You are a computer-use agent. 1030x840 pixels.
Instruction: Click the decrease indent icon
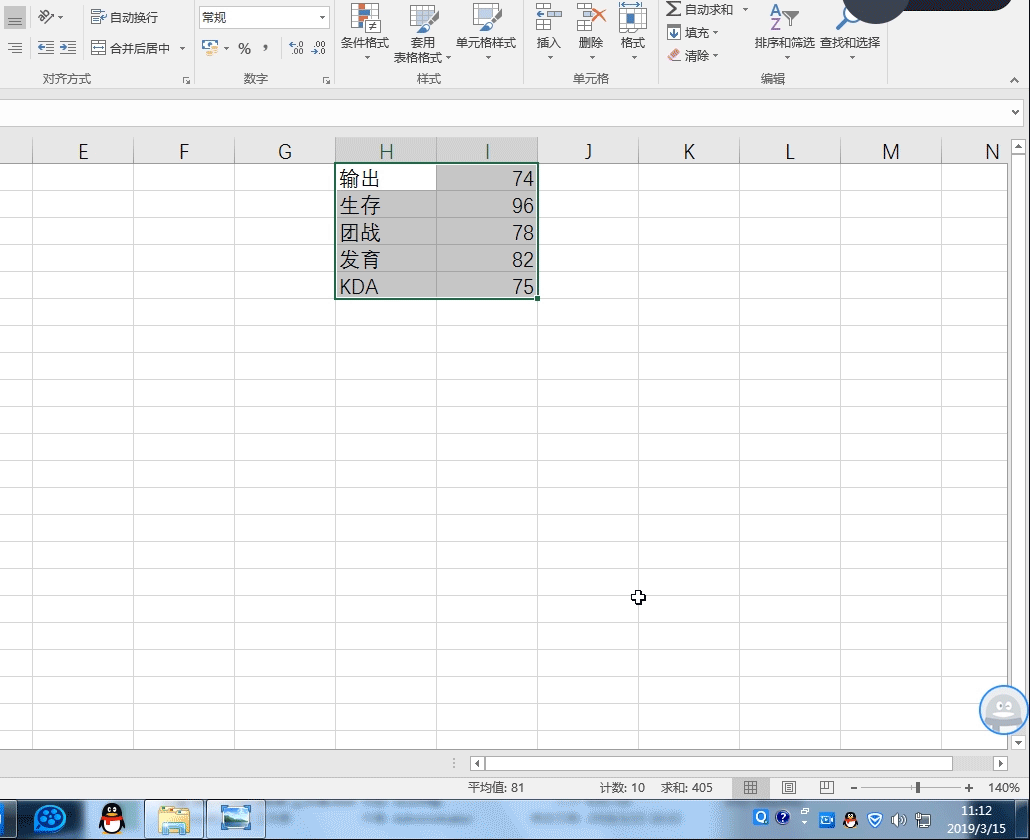pyautogui.click(x=46, y=47)
